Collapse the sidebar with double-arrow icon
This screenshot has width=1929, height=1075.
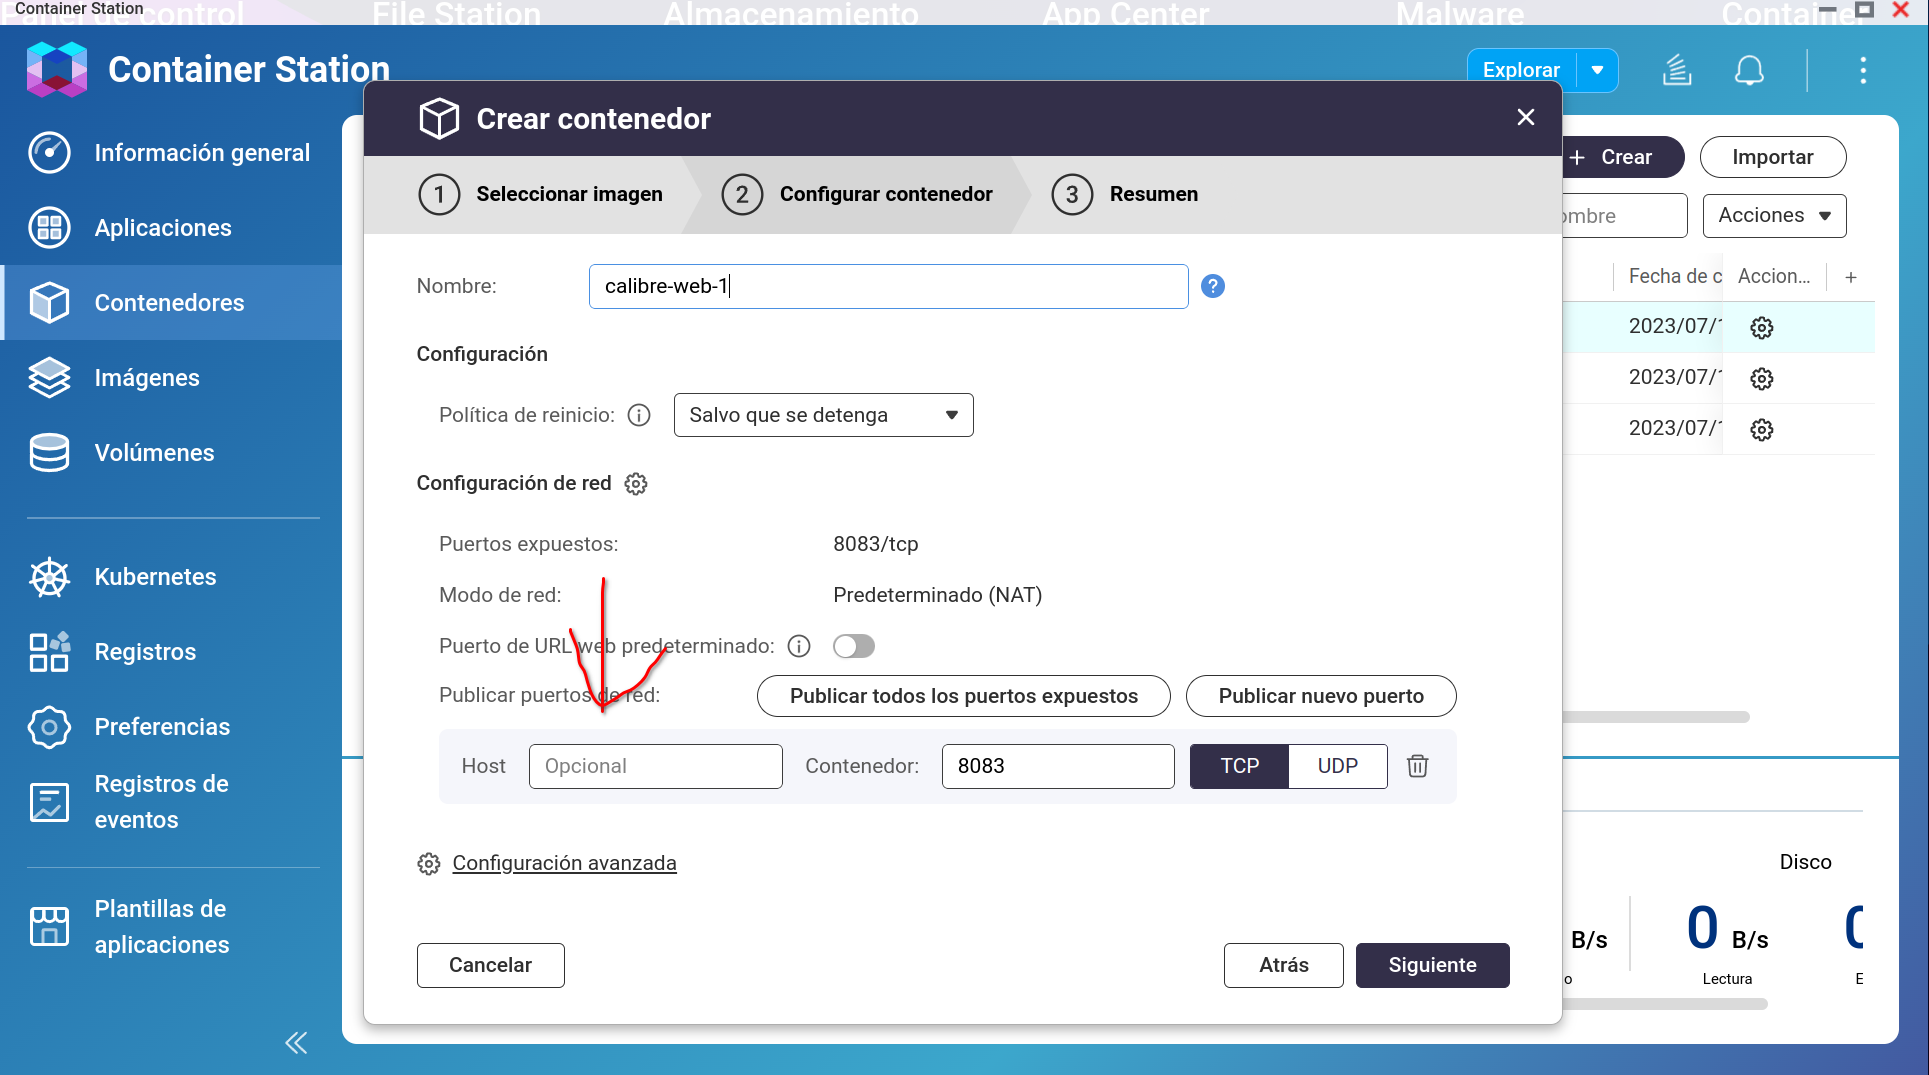(296, 1043)
